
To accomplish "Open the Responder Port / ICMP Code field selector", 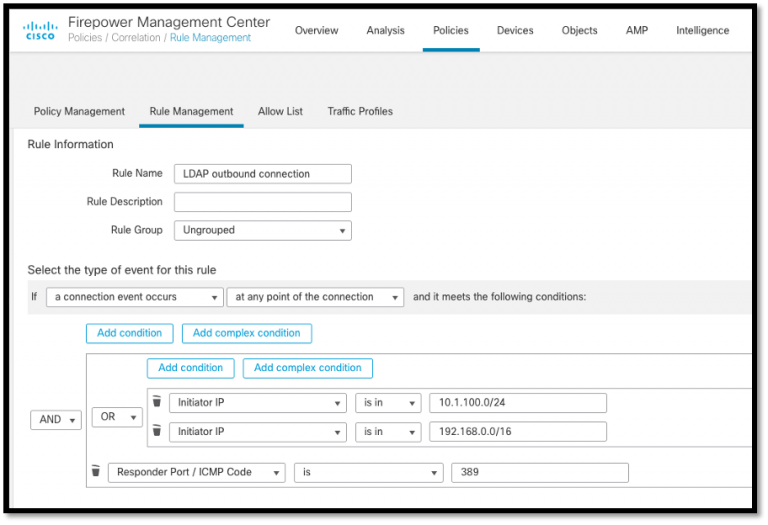I will [196, 472].
